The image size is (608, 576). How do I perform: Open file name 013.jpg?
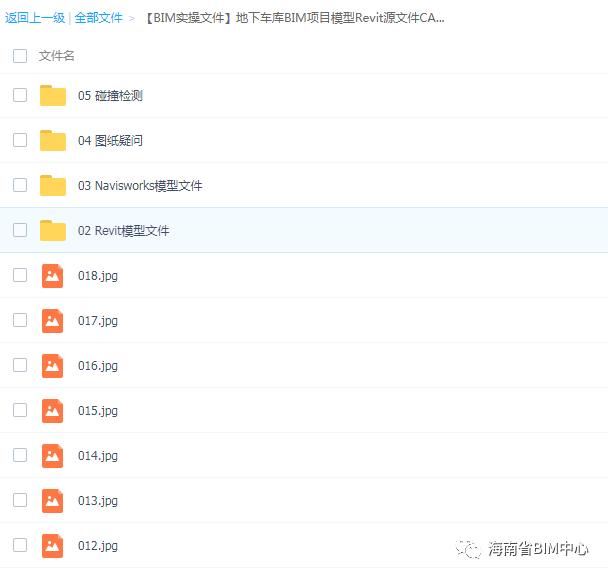point(98,501)
